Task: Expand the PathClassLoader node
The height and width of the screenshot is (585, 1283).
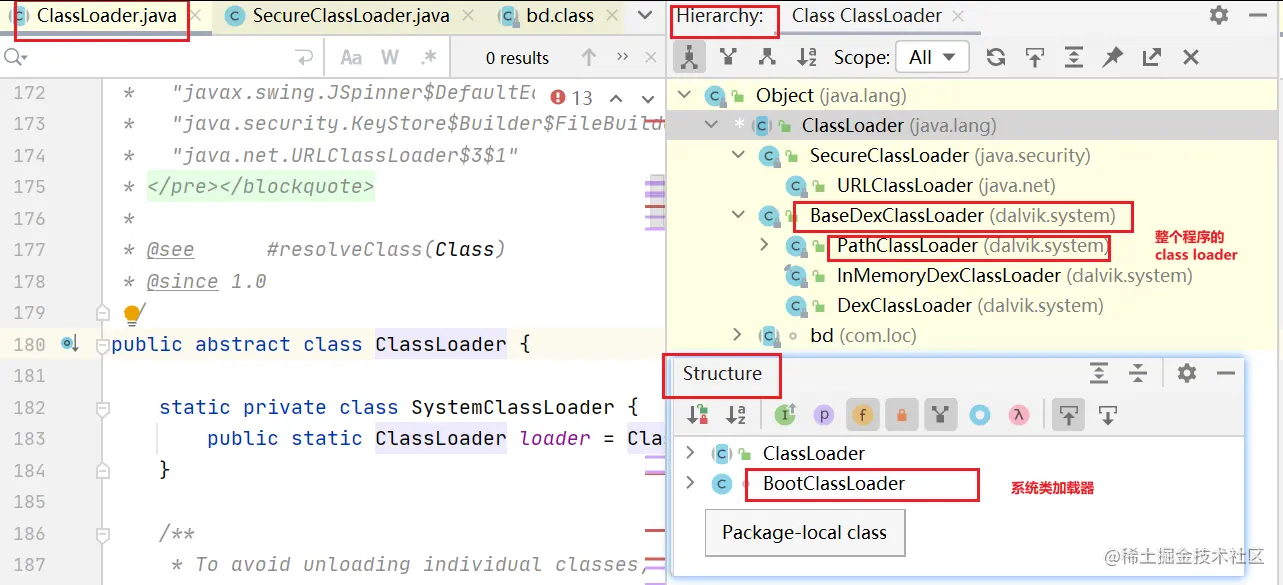Action: (x=765, y=245)
